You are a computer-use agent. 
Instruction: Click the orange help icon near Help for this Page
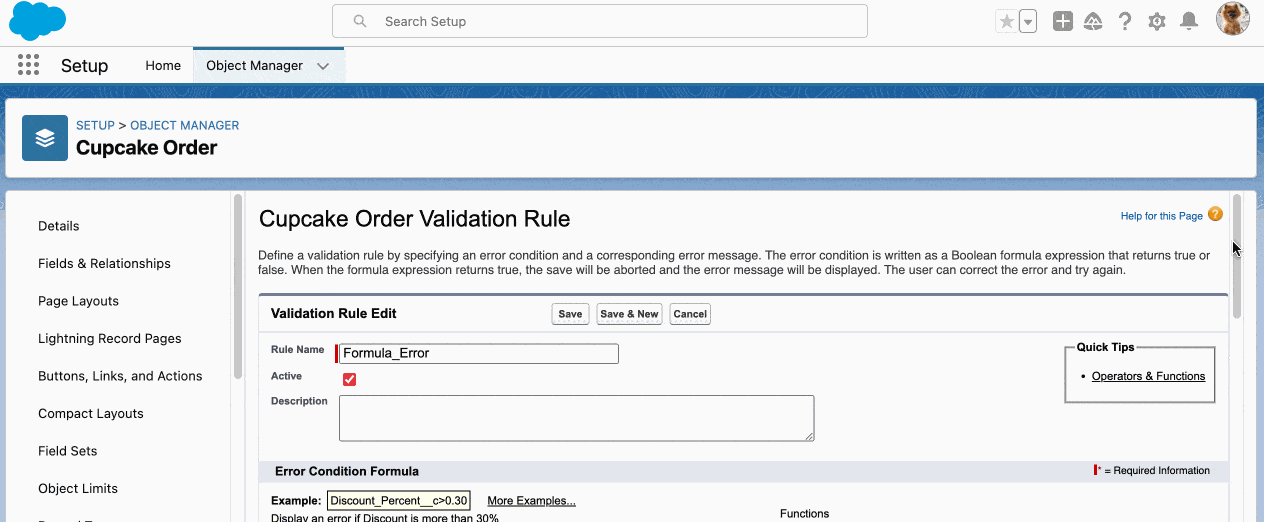1215,214
